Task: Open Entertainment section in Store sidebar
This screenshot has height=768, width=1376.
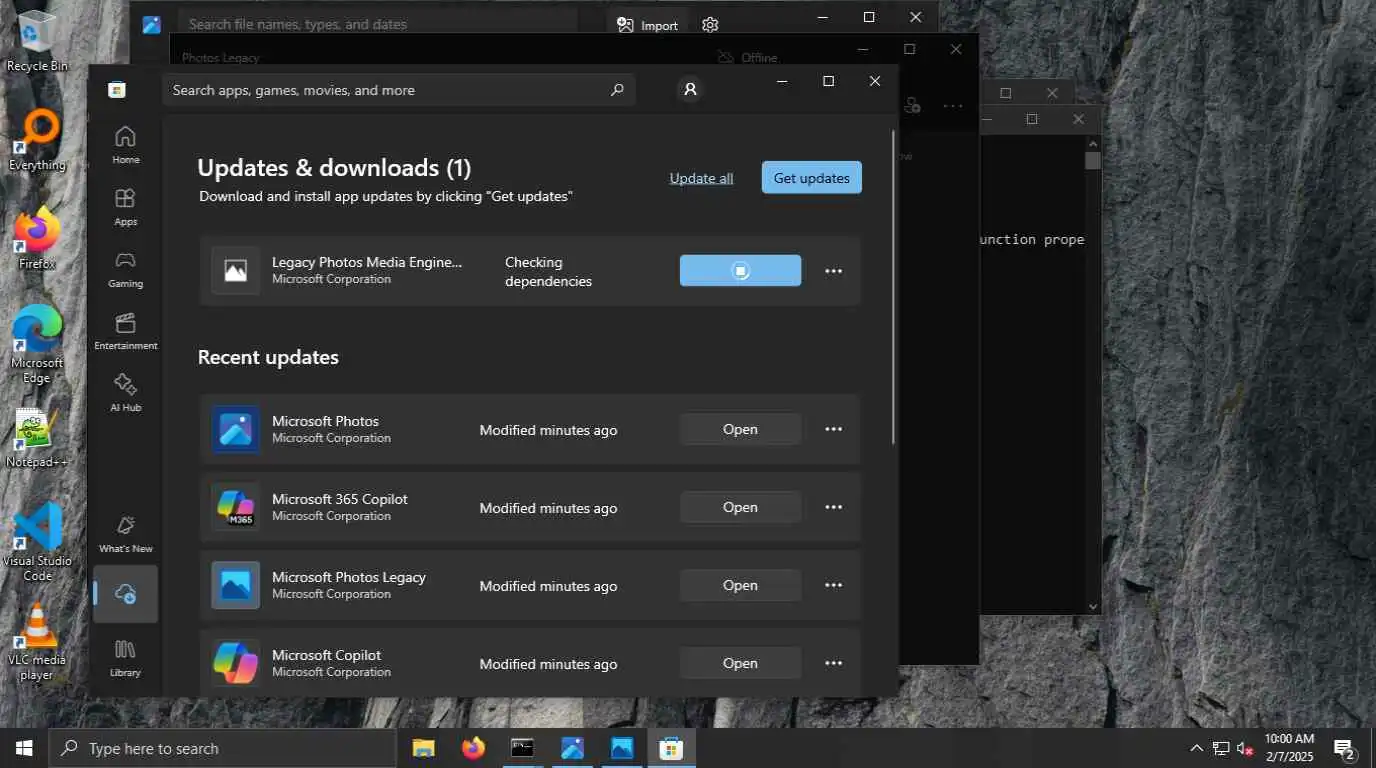Action: [x=125, y=331]
